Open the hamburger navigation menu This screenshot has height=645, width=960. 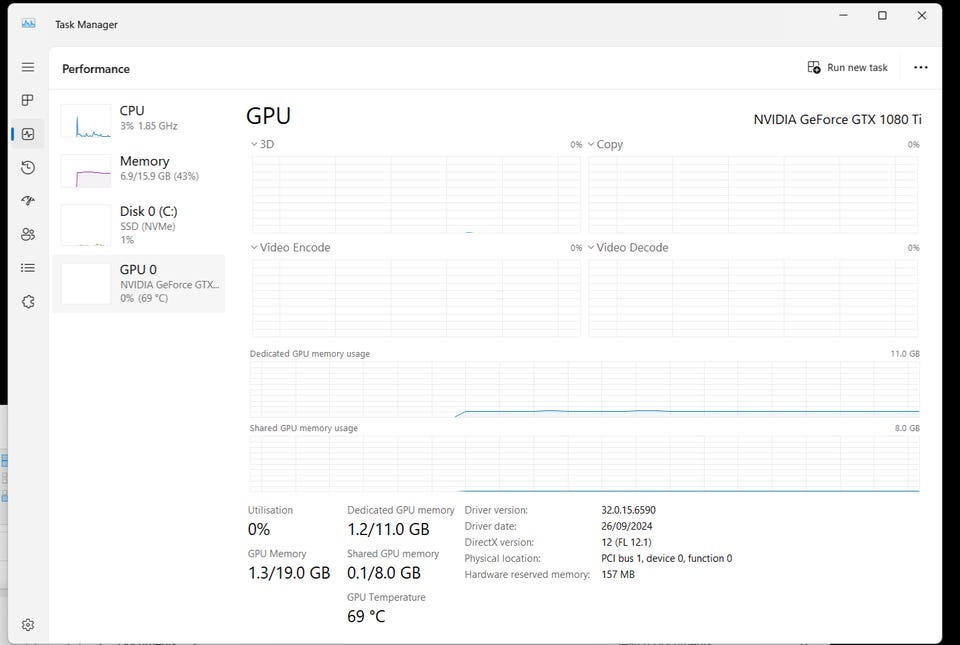(28, 67)
